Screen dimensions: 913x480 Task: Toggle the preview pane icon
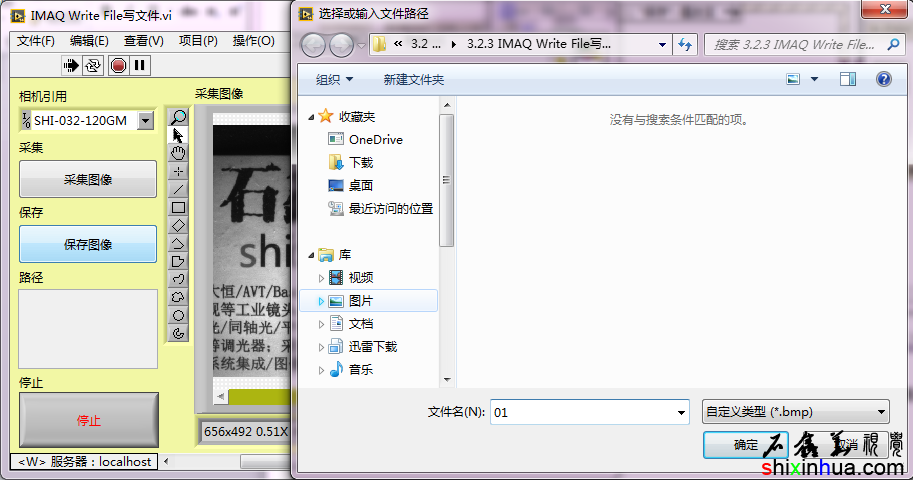848,79
